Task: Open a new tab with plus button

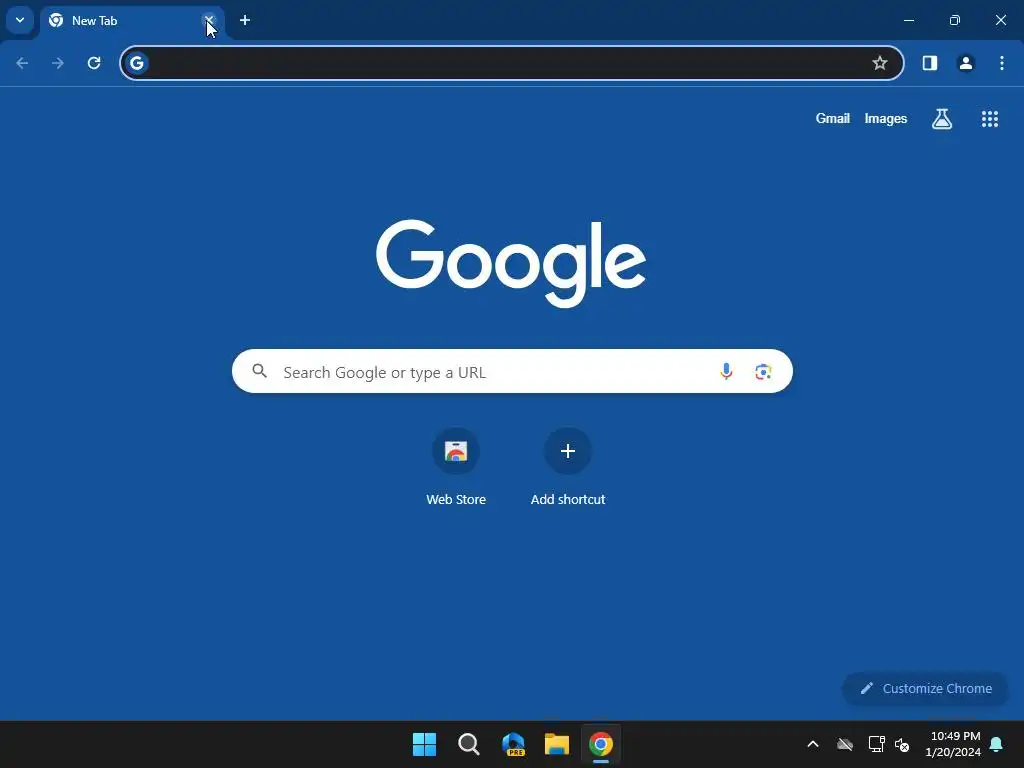Action: (x=245, y=20)
